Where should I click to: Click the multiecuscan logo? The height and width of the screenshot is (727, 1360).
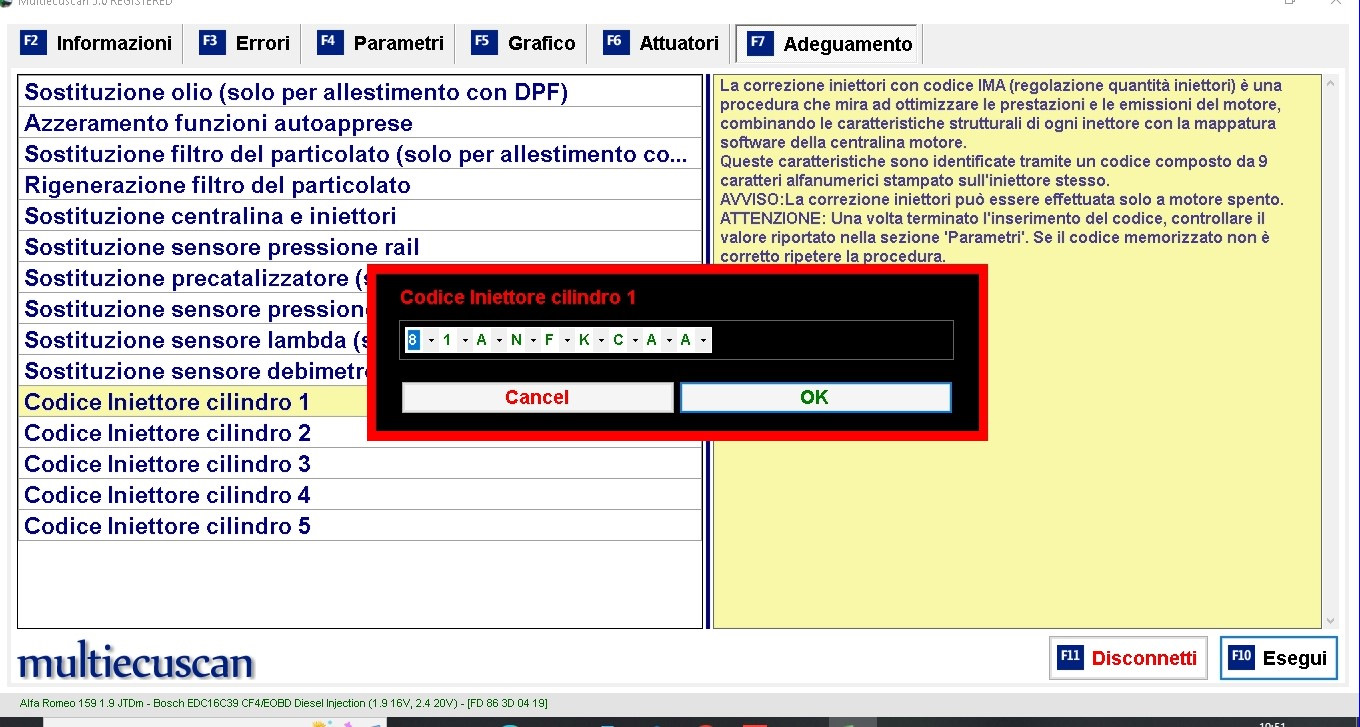pos(136,662)
